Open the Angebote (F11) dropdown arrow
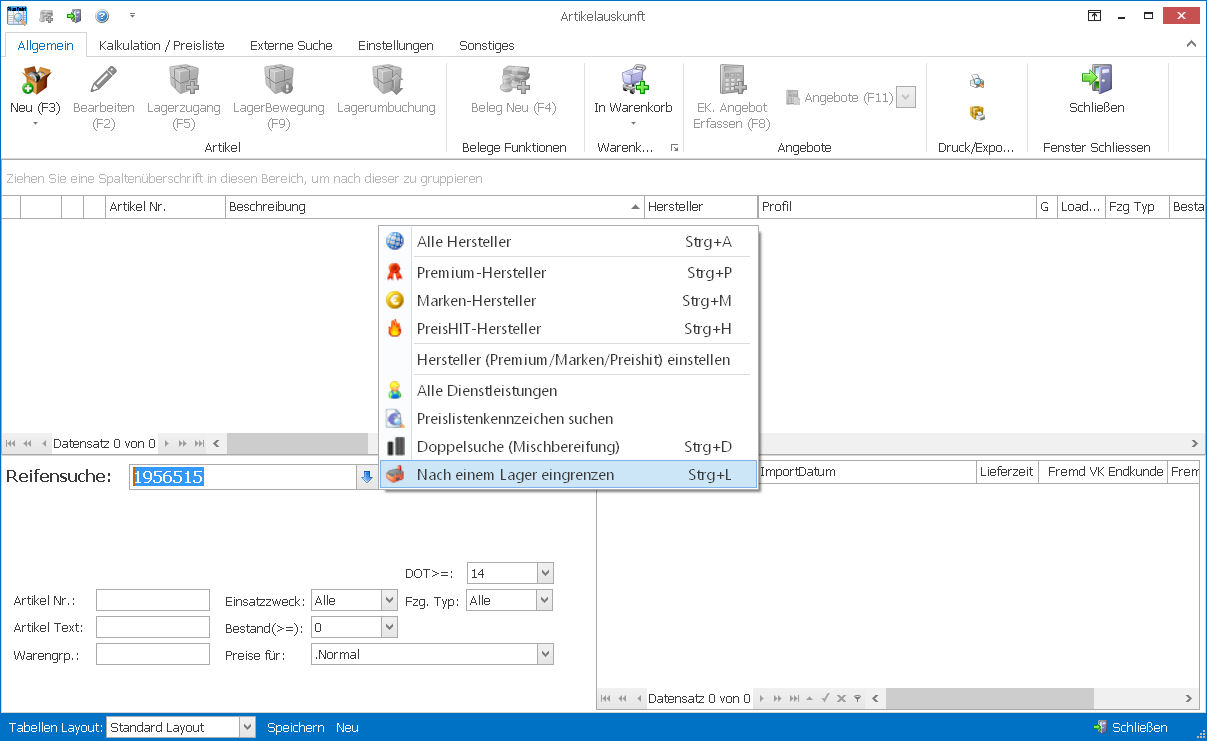 click(x=906, y=97)
